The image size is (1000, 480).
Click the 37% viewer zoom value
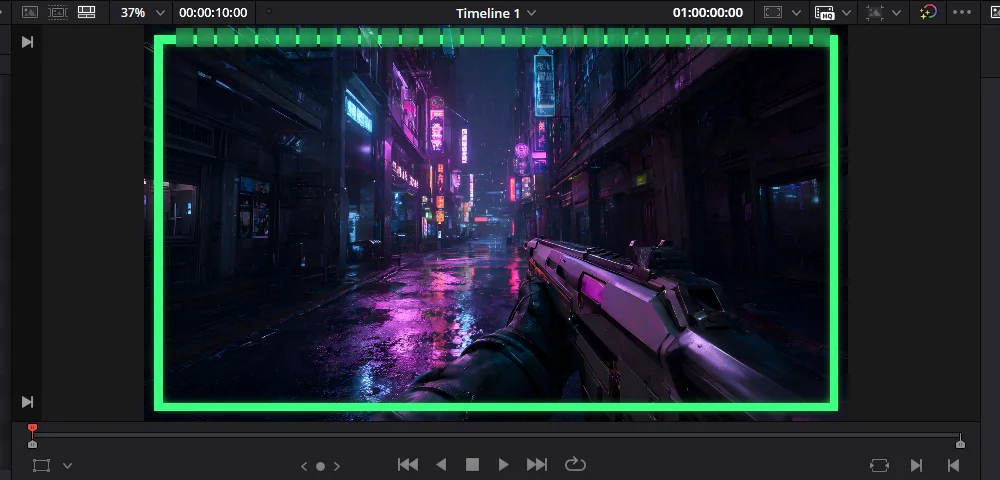pos(133,13)
